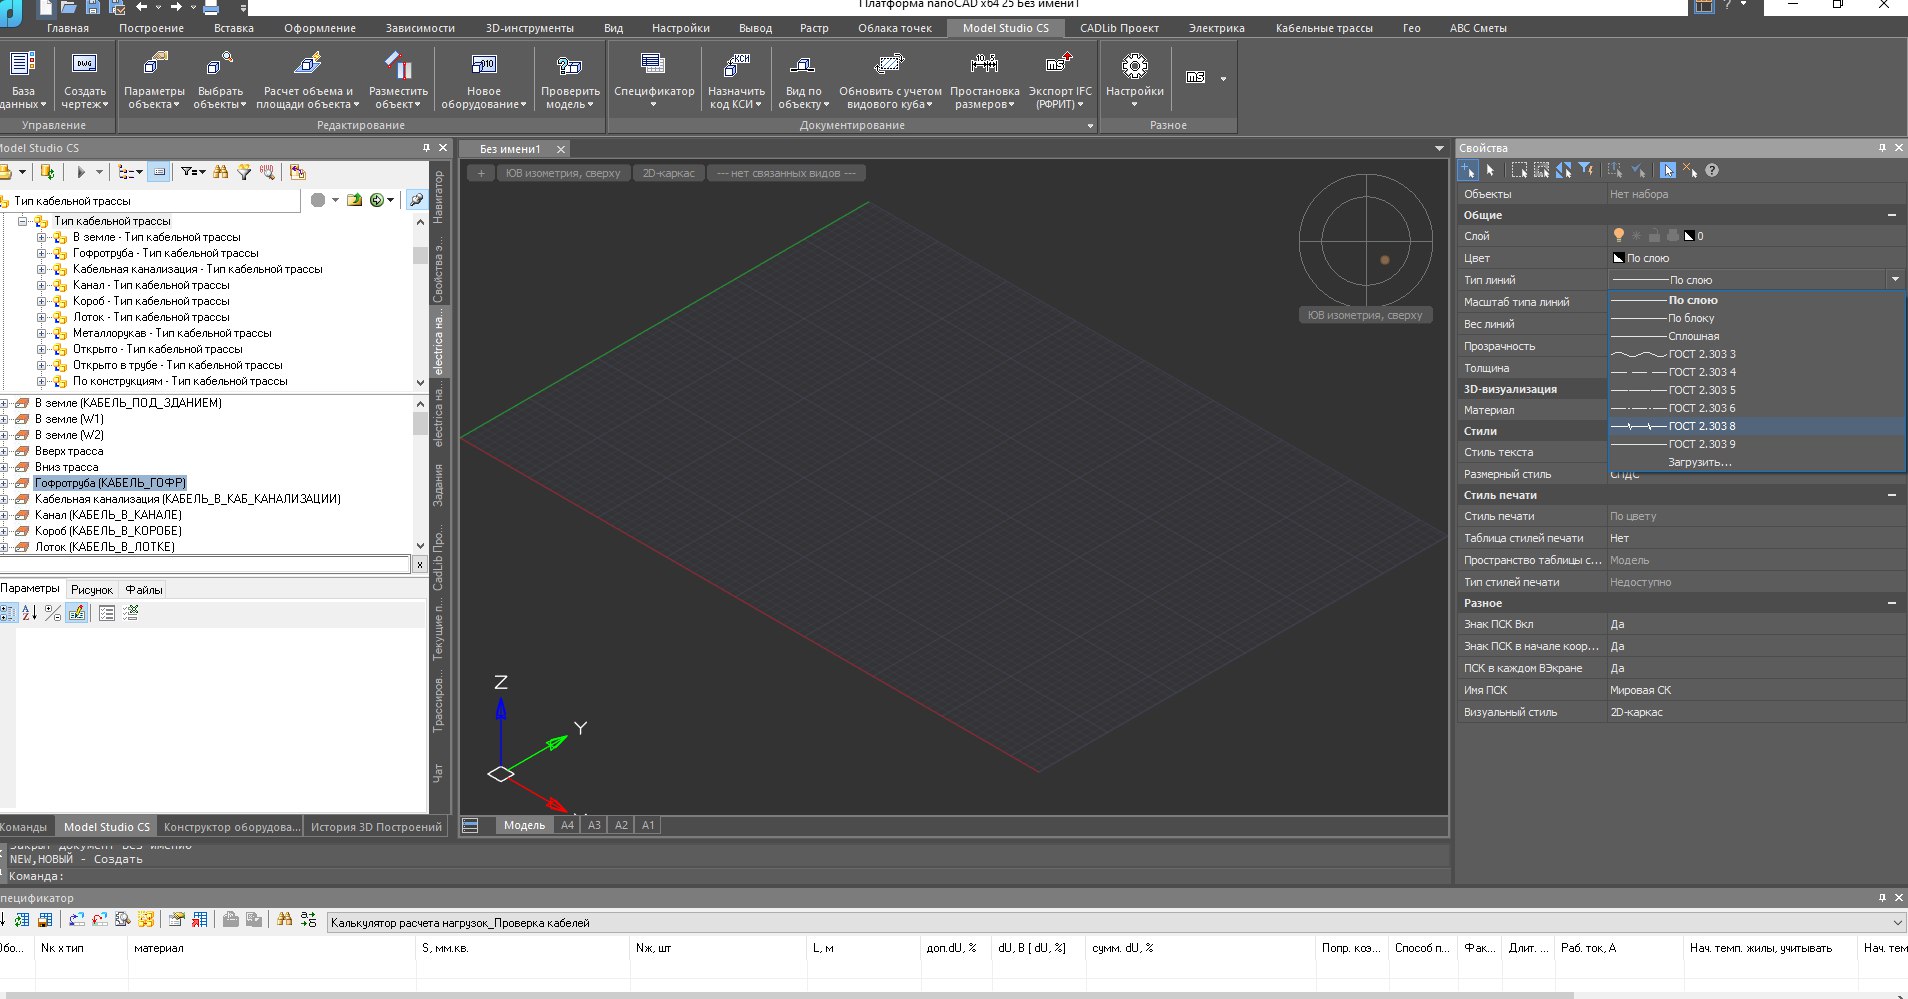Open Настройки gear in the ribbon
Image resolution: width=1908 pixels, height=999 pixels.
coord(1134,67)
